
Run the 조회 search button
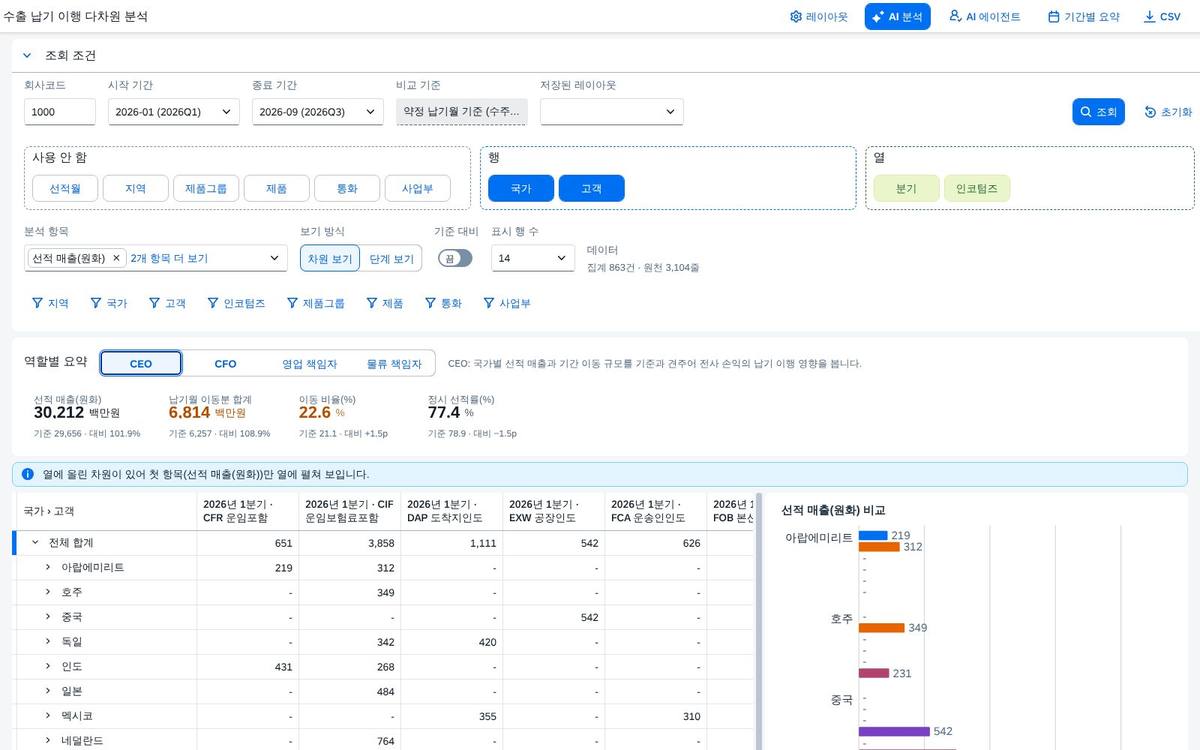[1098, 112]
